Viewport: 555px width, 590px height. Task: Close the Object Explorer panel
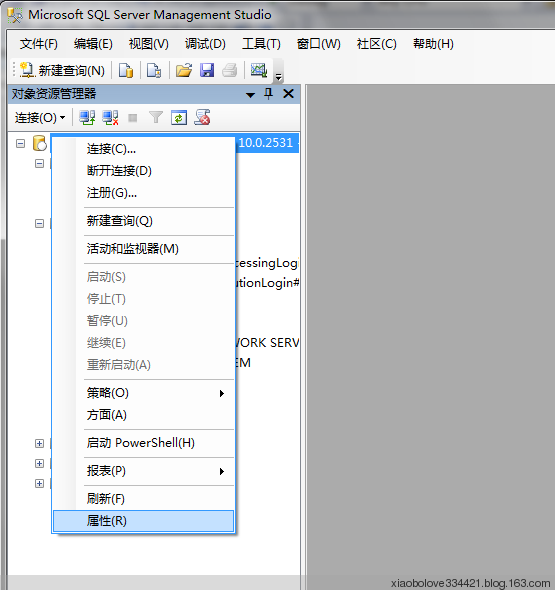point(289,93)
